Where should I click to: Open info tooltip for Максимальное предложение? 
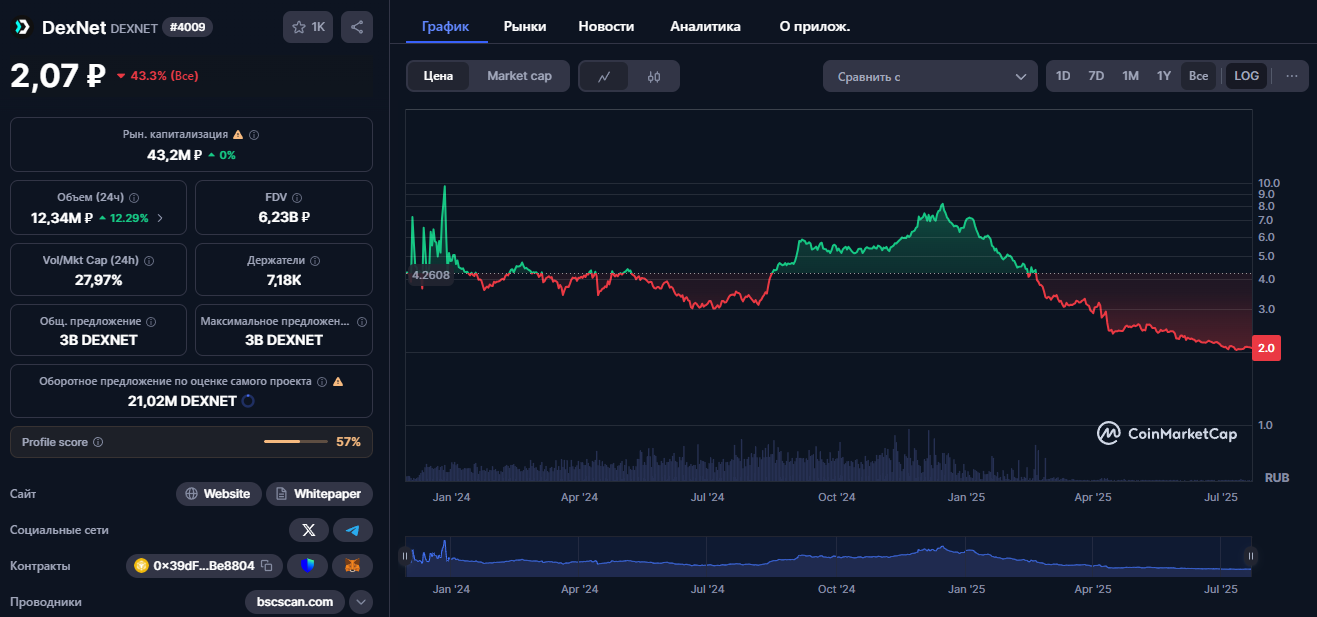(362, 322)
